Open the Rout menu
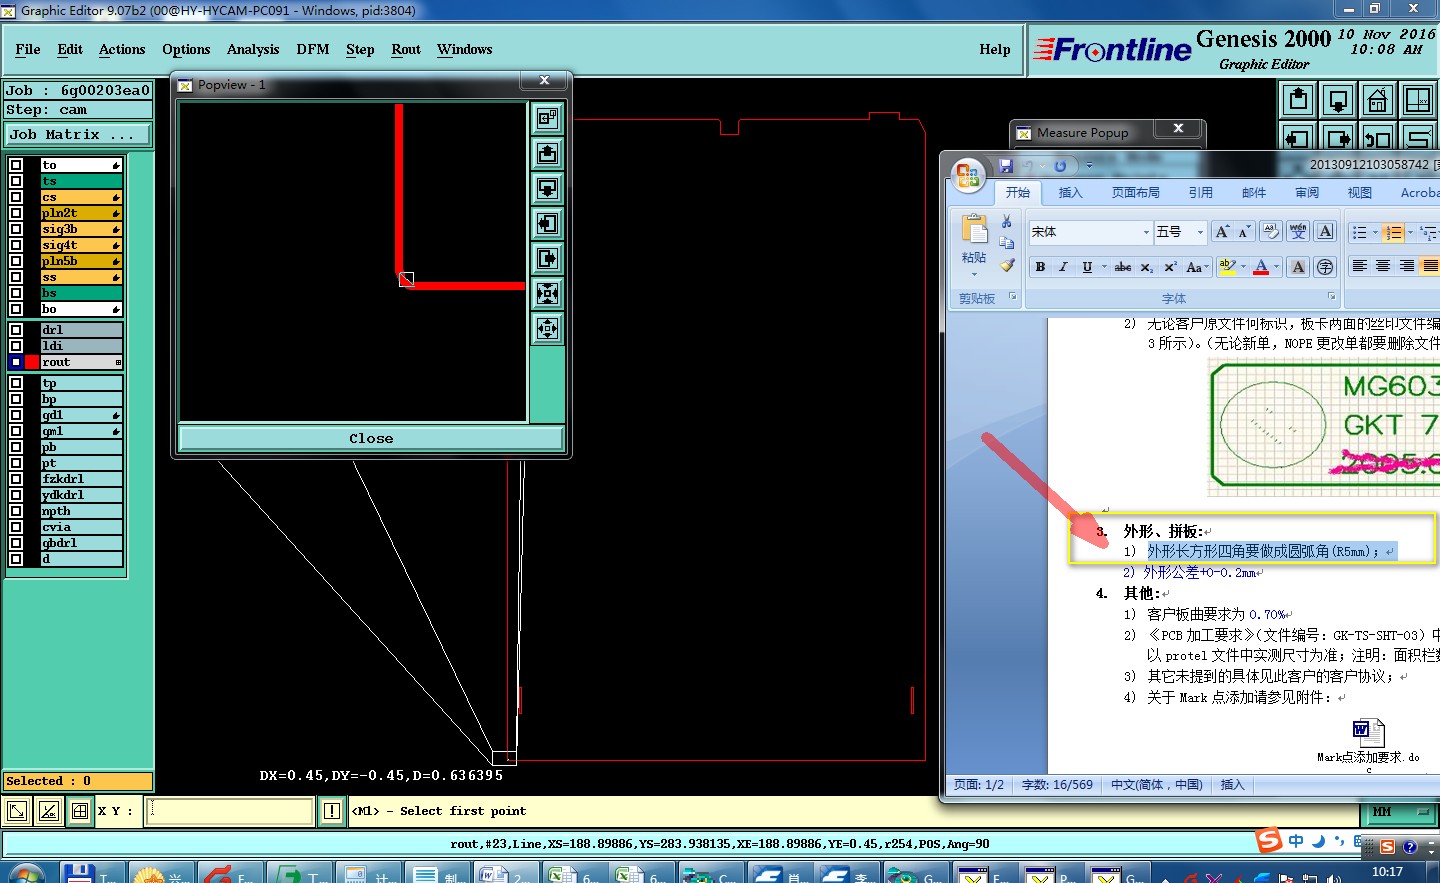Viewport: 1440px width, 883px height. click(x=406, y=49)
